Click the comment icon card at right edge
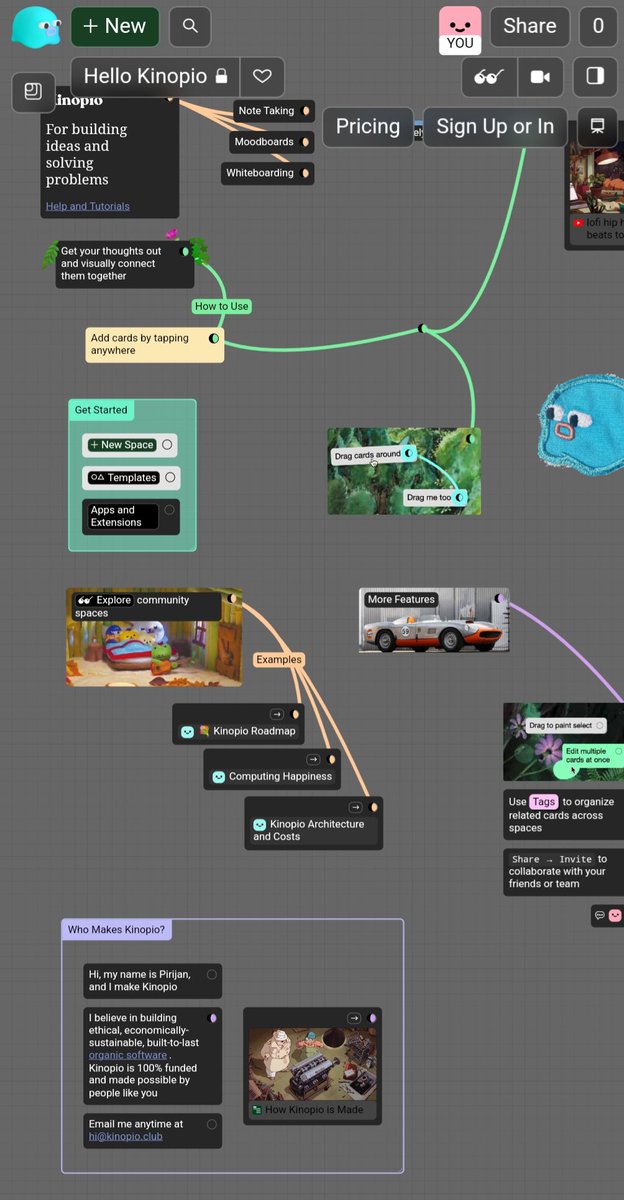Image resolution: width=624 pixels, height=1200 pixels. pos(607,915)
